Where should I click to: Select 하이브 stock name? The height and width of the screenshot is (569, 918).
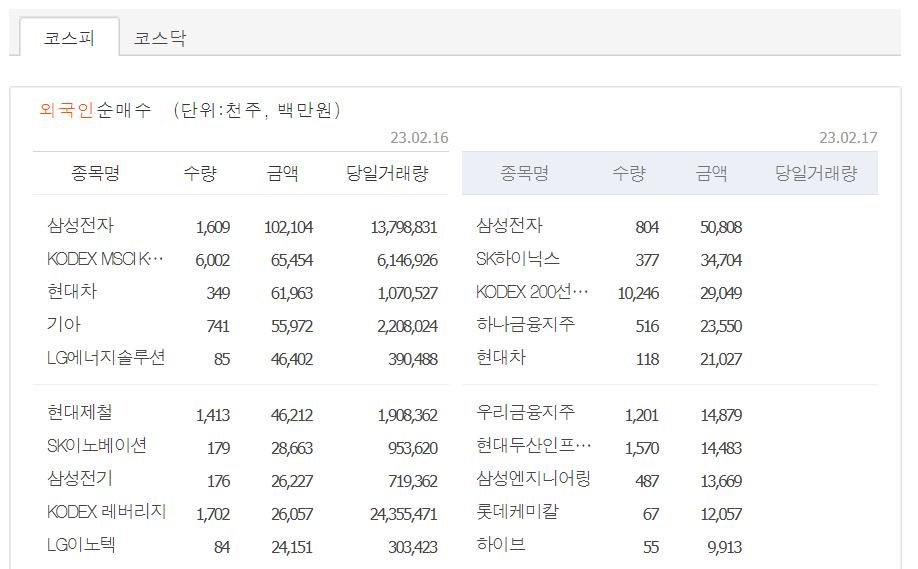(501, 544)
